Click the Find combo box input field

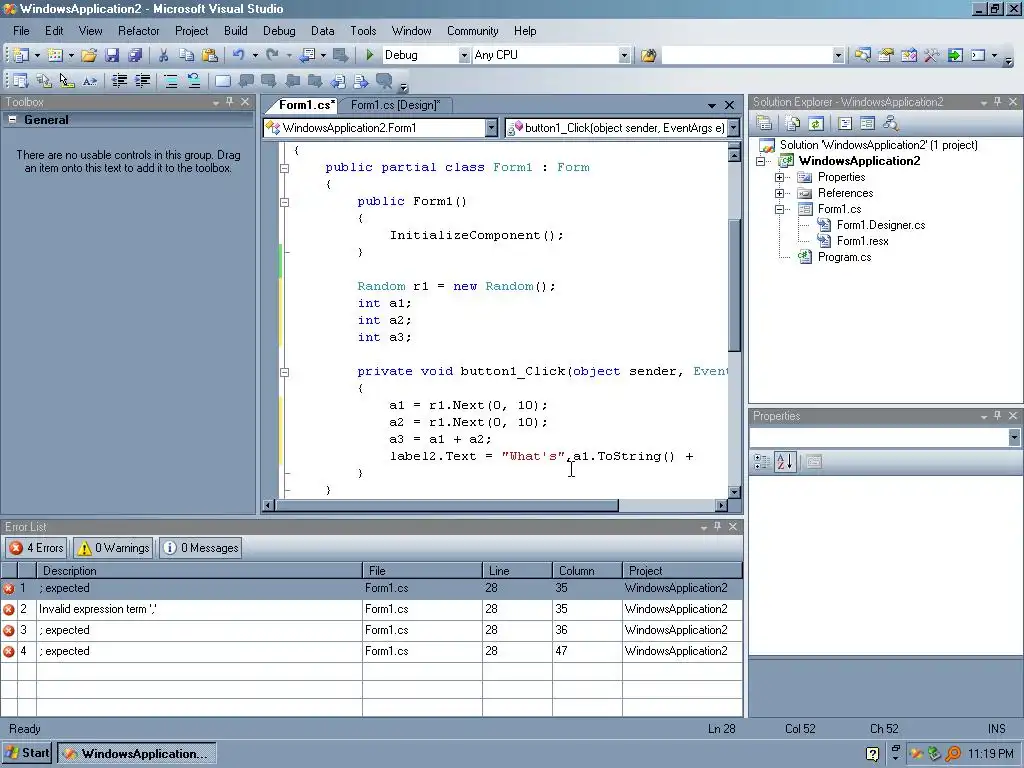[746, 56]
